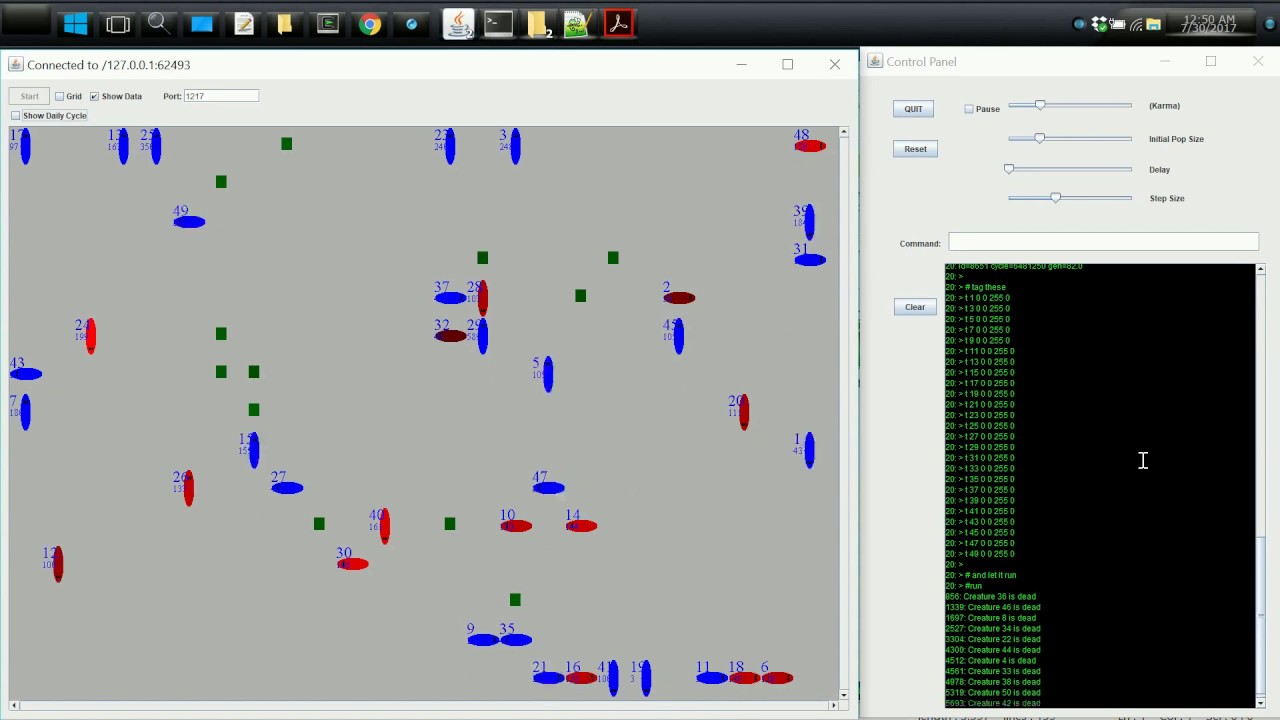Click the Step Size slider thumb
The height and width of the screenshot is (720, 1280).
1055,198
